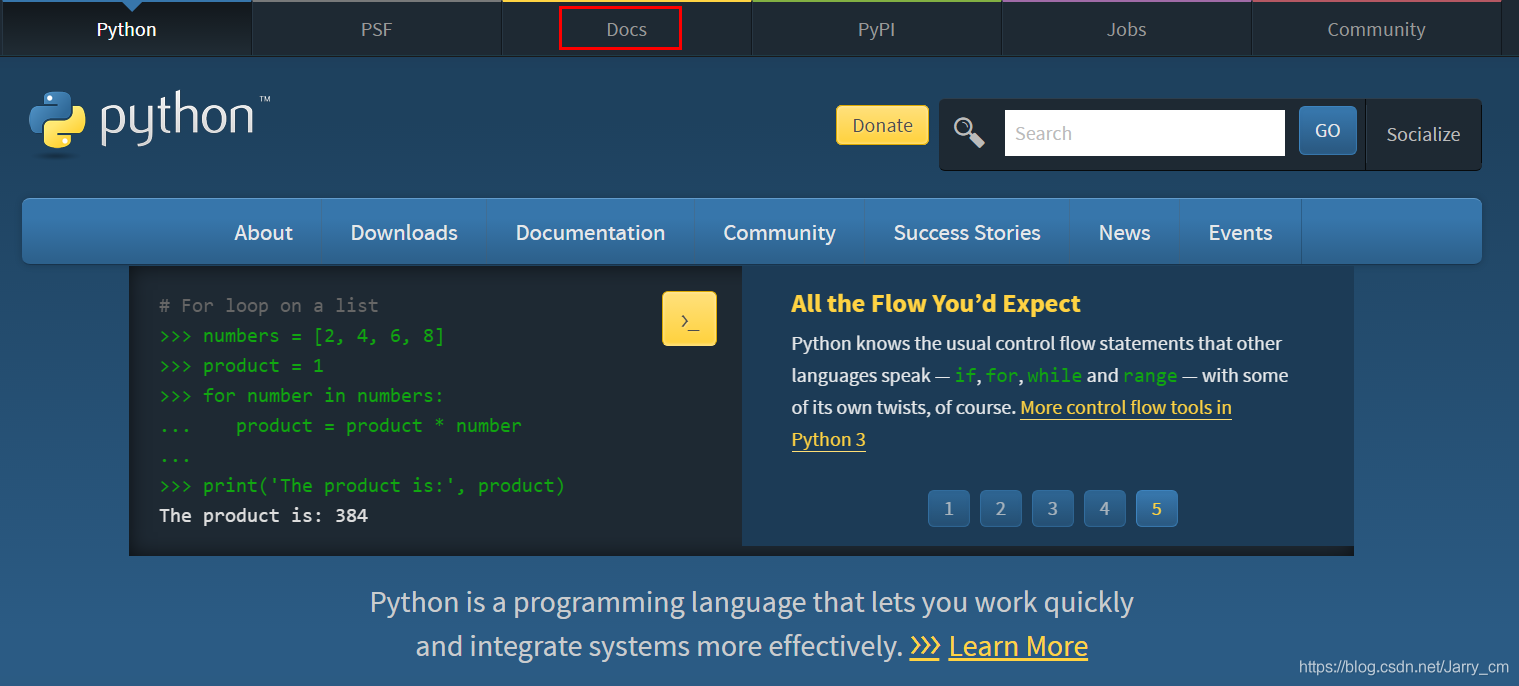The width and height of the screenshot is (1519, 686).
Task: Open the Documentation menu
Action: [x=590, y=232]
